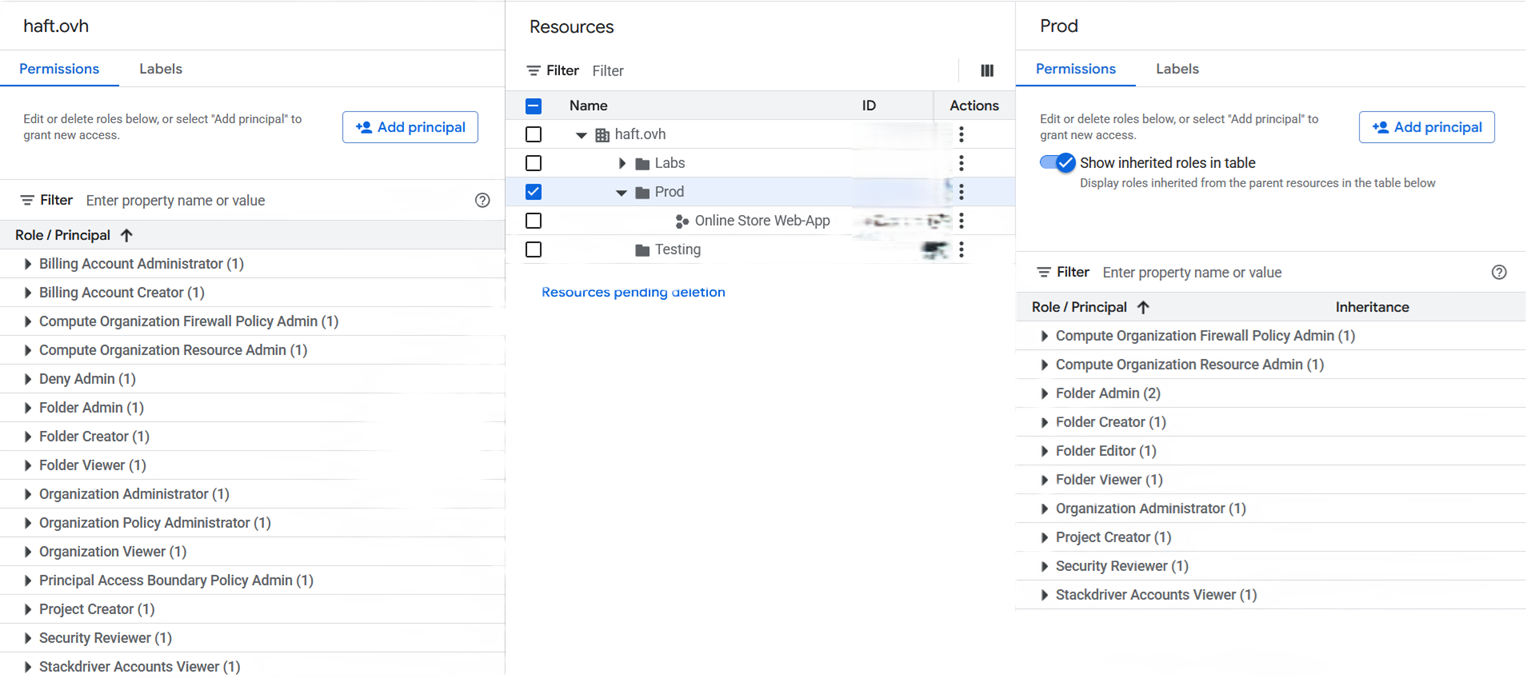Expand Folder Admin (2) role in Prod
The width and height of the screenshot is (1526, 677).
(x=1044, y=394)
